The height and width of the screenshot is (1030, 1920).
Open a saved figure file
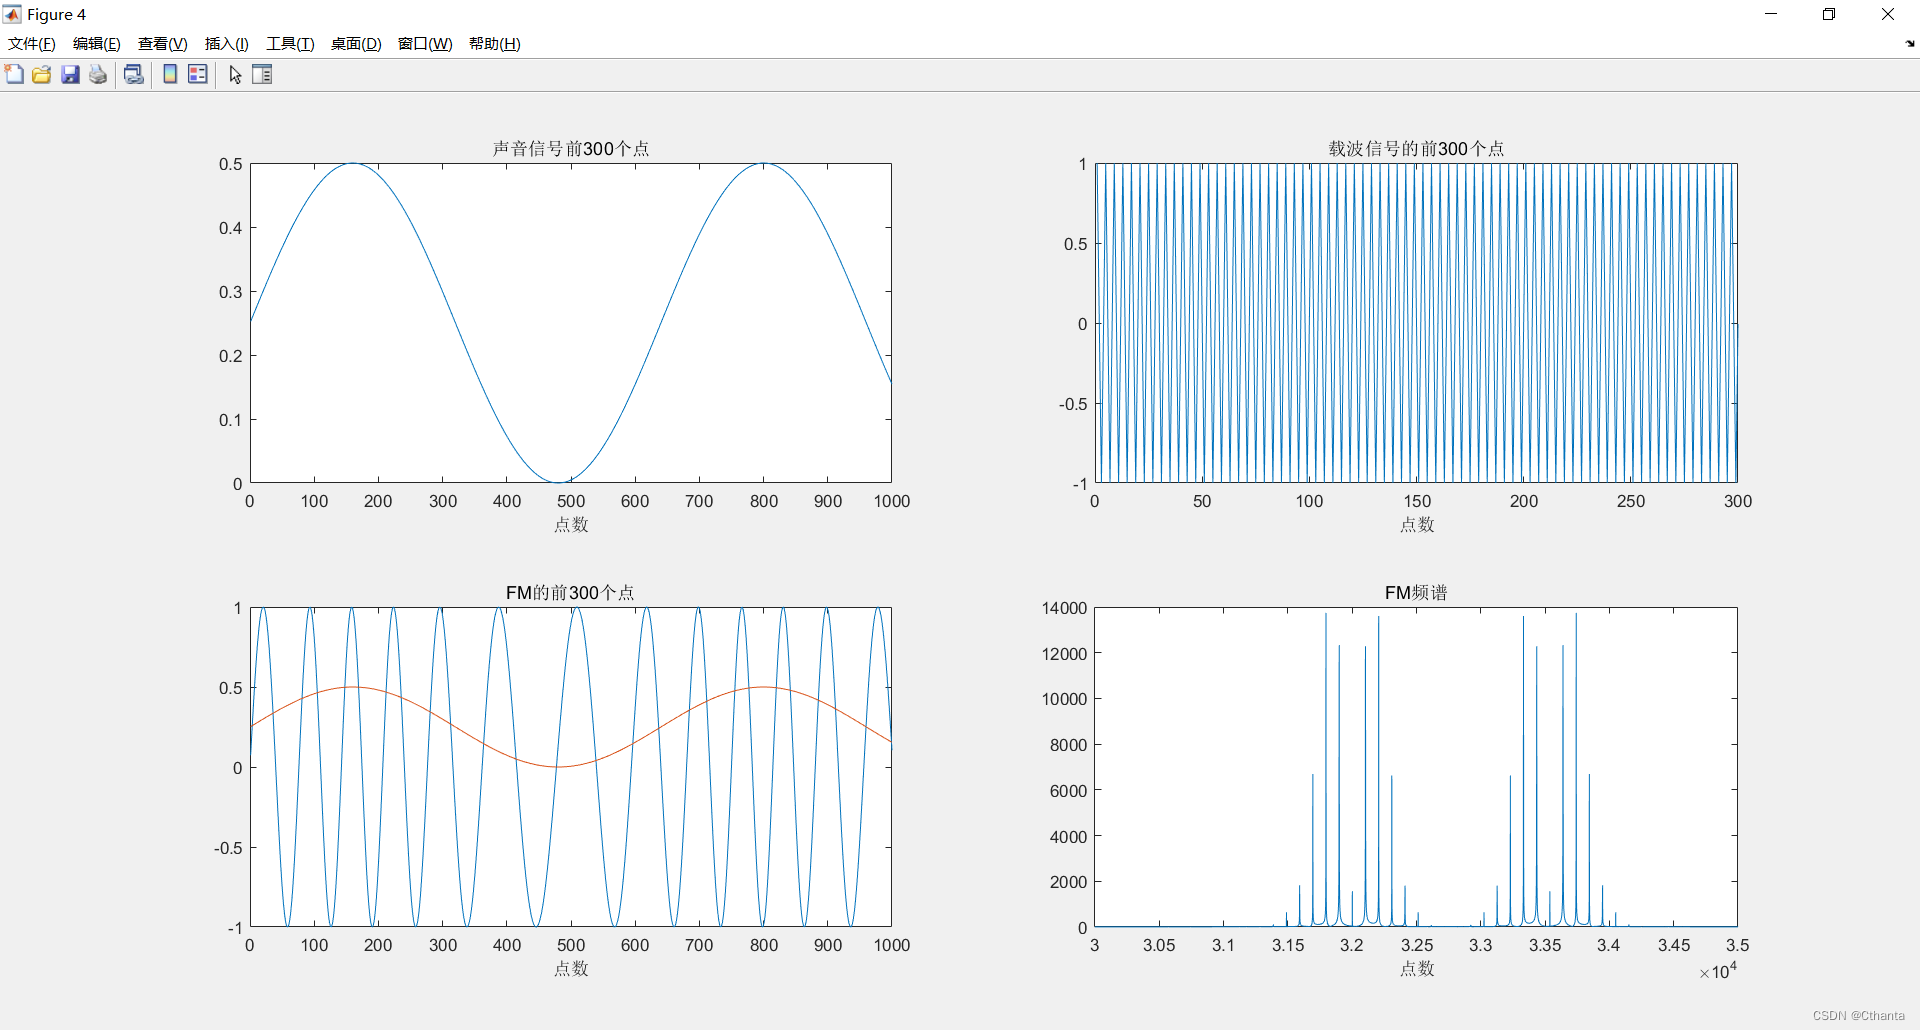pyautogui.click(x=41, y=74)
